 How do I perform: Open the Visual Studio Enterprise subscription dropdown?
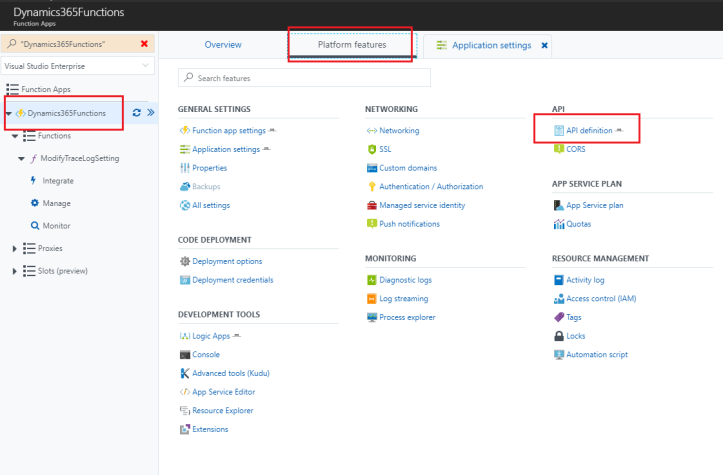tap(78, 66)
